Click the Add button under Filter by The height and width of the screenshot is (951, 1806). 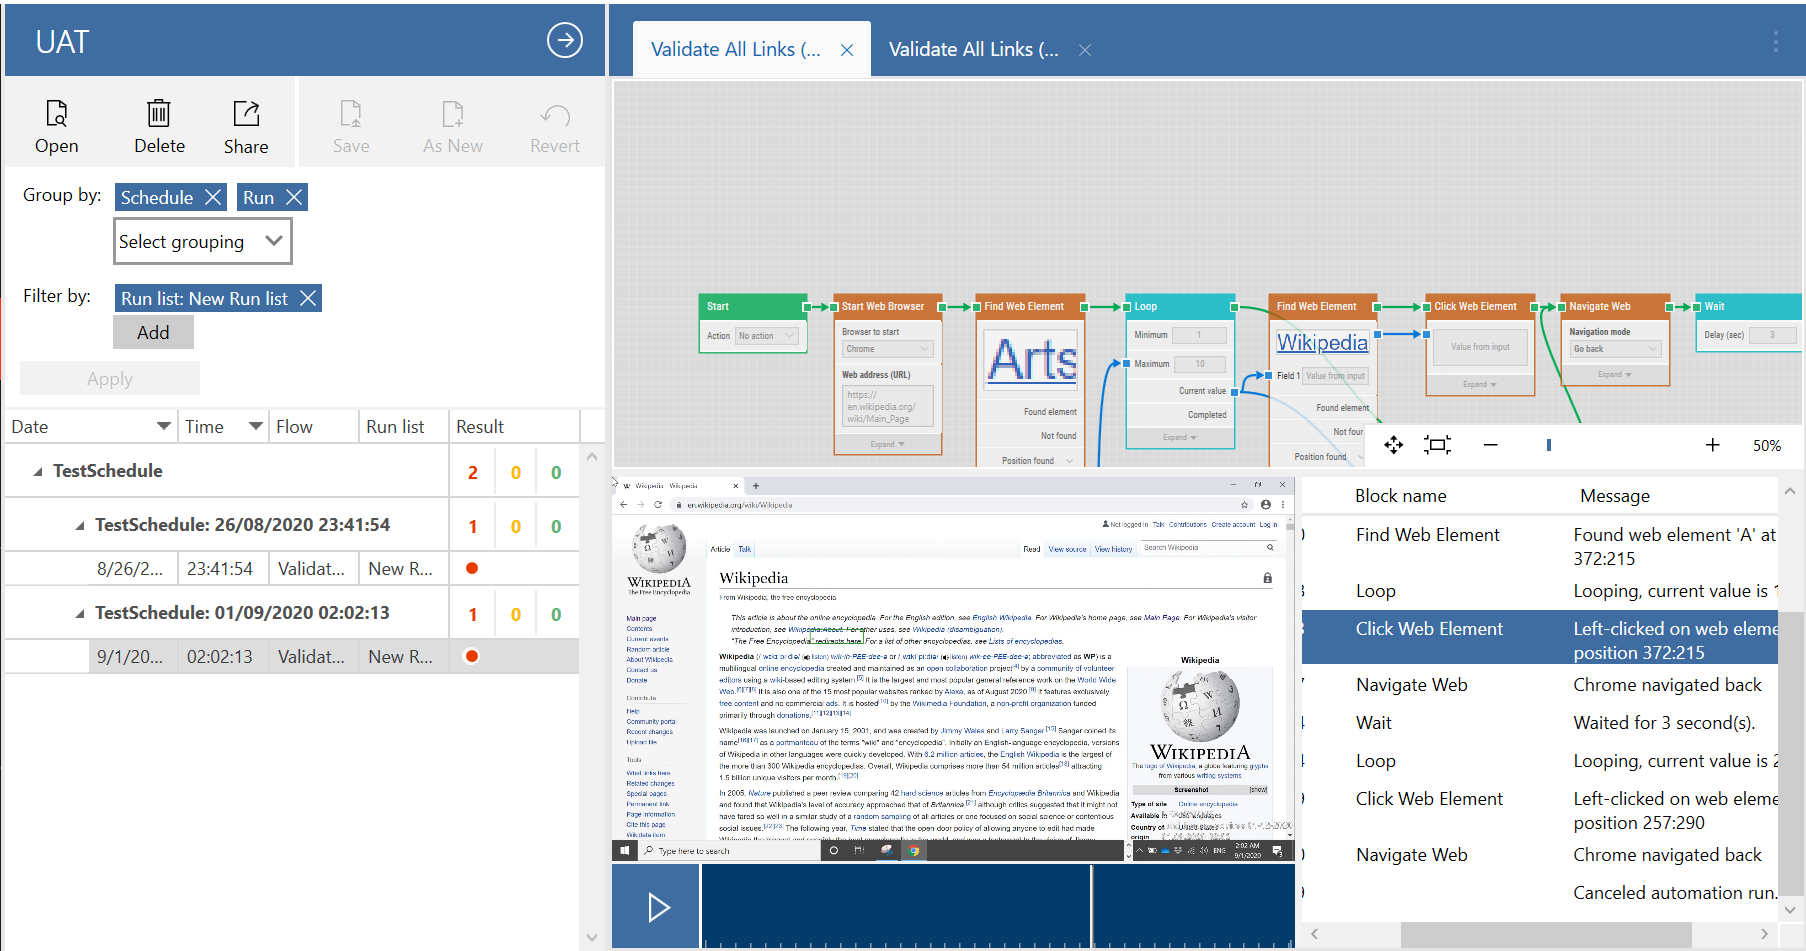(153, 331)
